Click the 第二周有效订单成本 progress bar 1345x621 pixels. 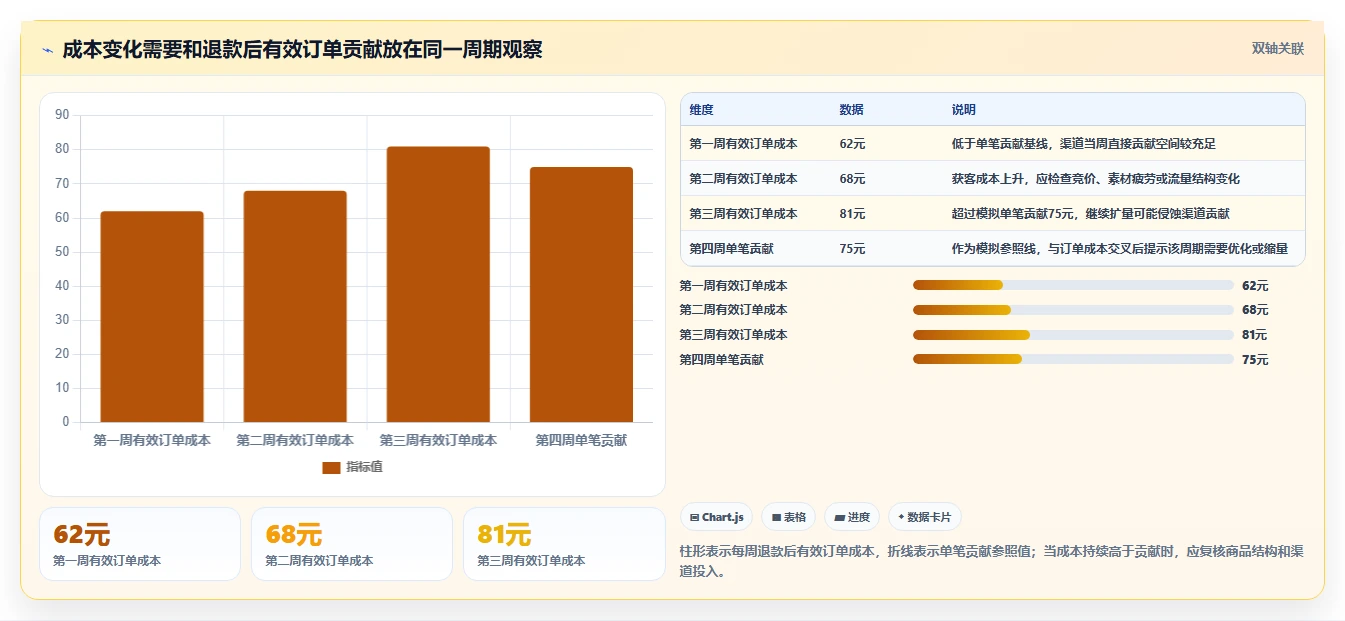click(x=1073, y=310)
